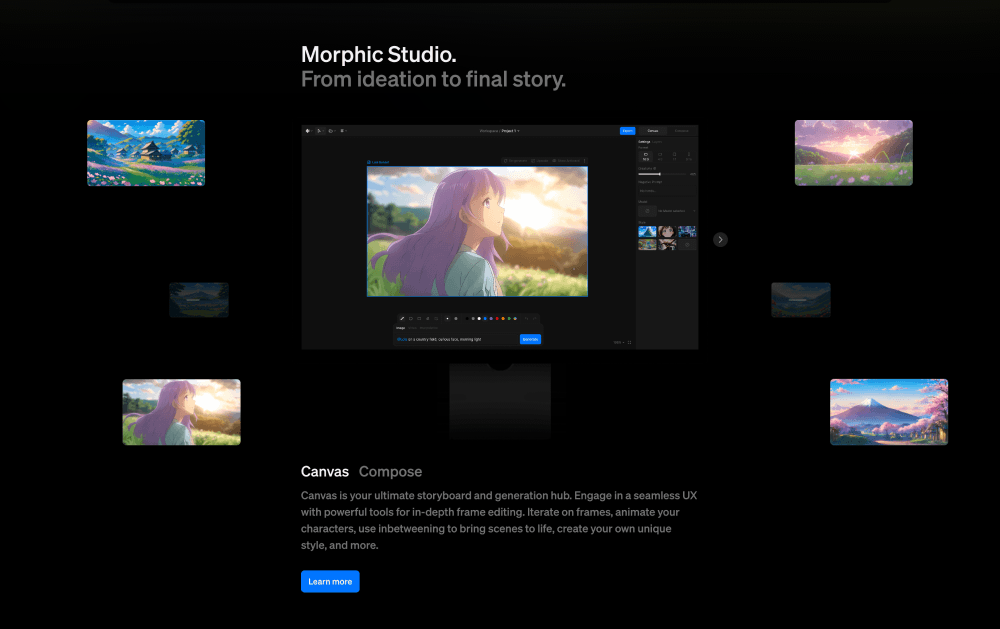Open the align menu icon in top toolbar
1000x629 pixels.
[x=342, y=131]
